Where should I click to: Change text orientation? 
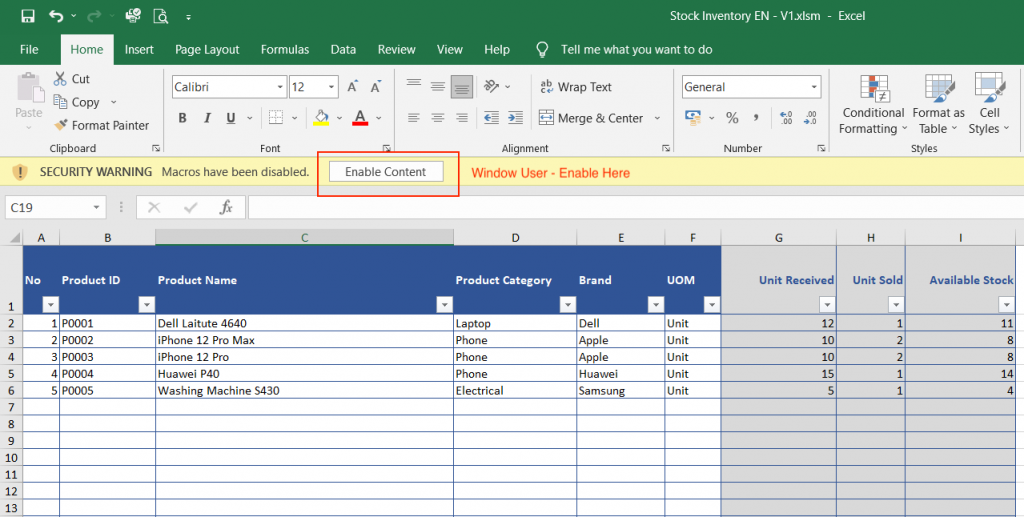point(491,87)
